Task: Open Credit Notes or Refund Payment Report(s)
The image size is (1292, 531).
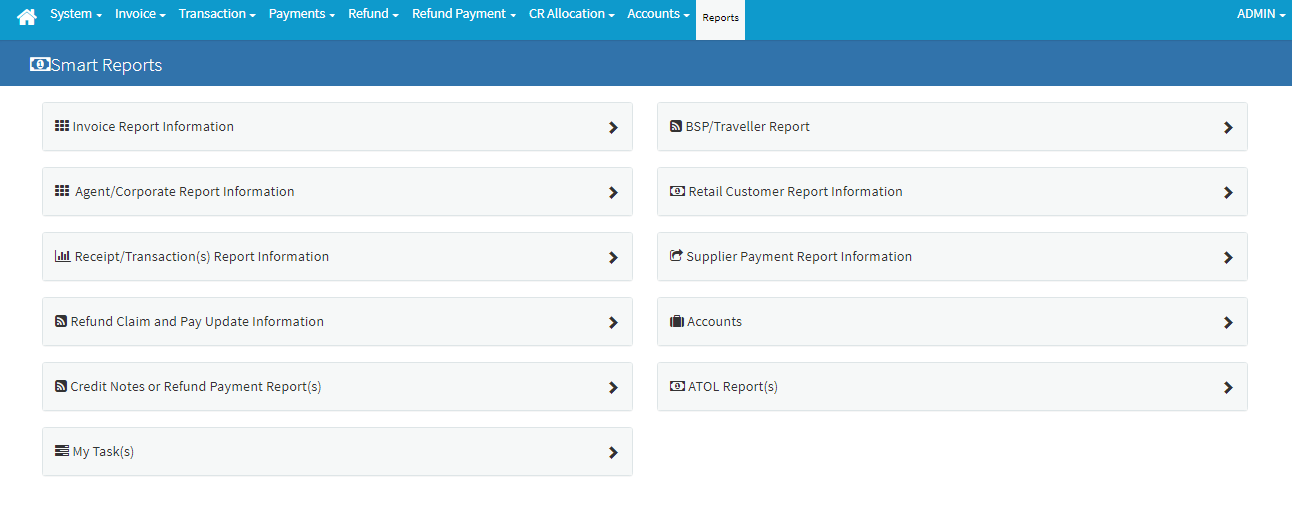Action: [196, 387]
